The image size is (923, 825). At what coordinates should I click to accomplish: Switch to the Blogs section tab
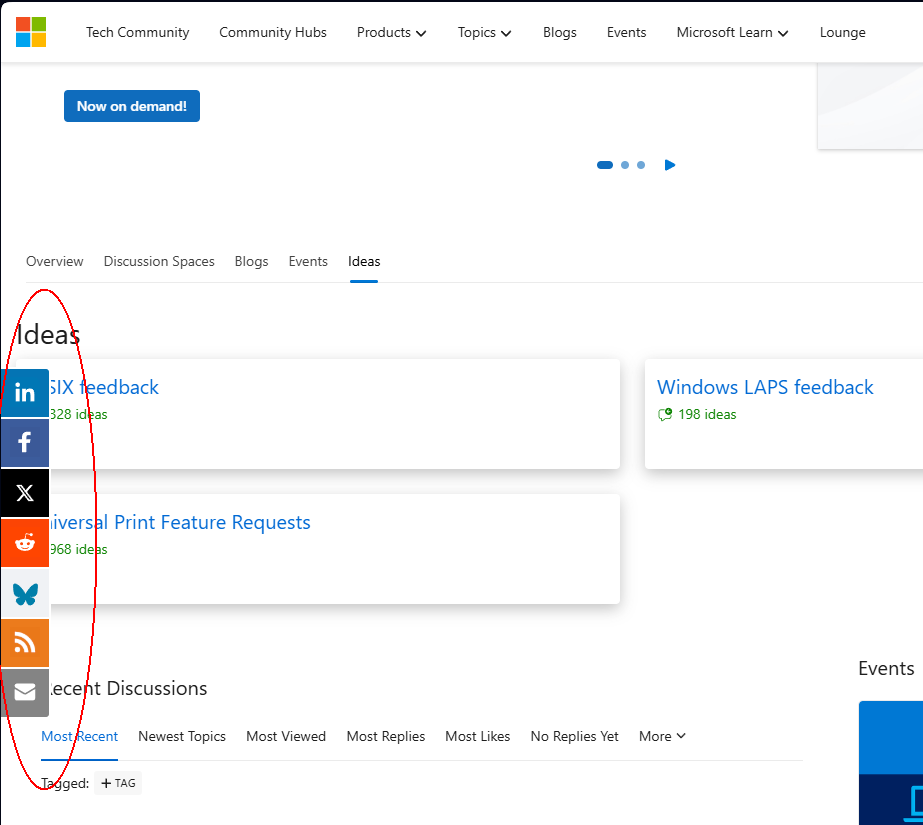[251, 261]
